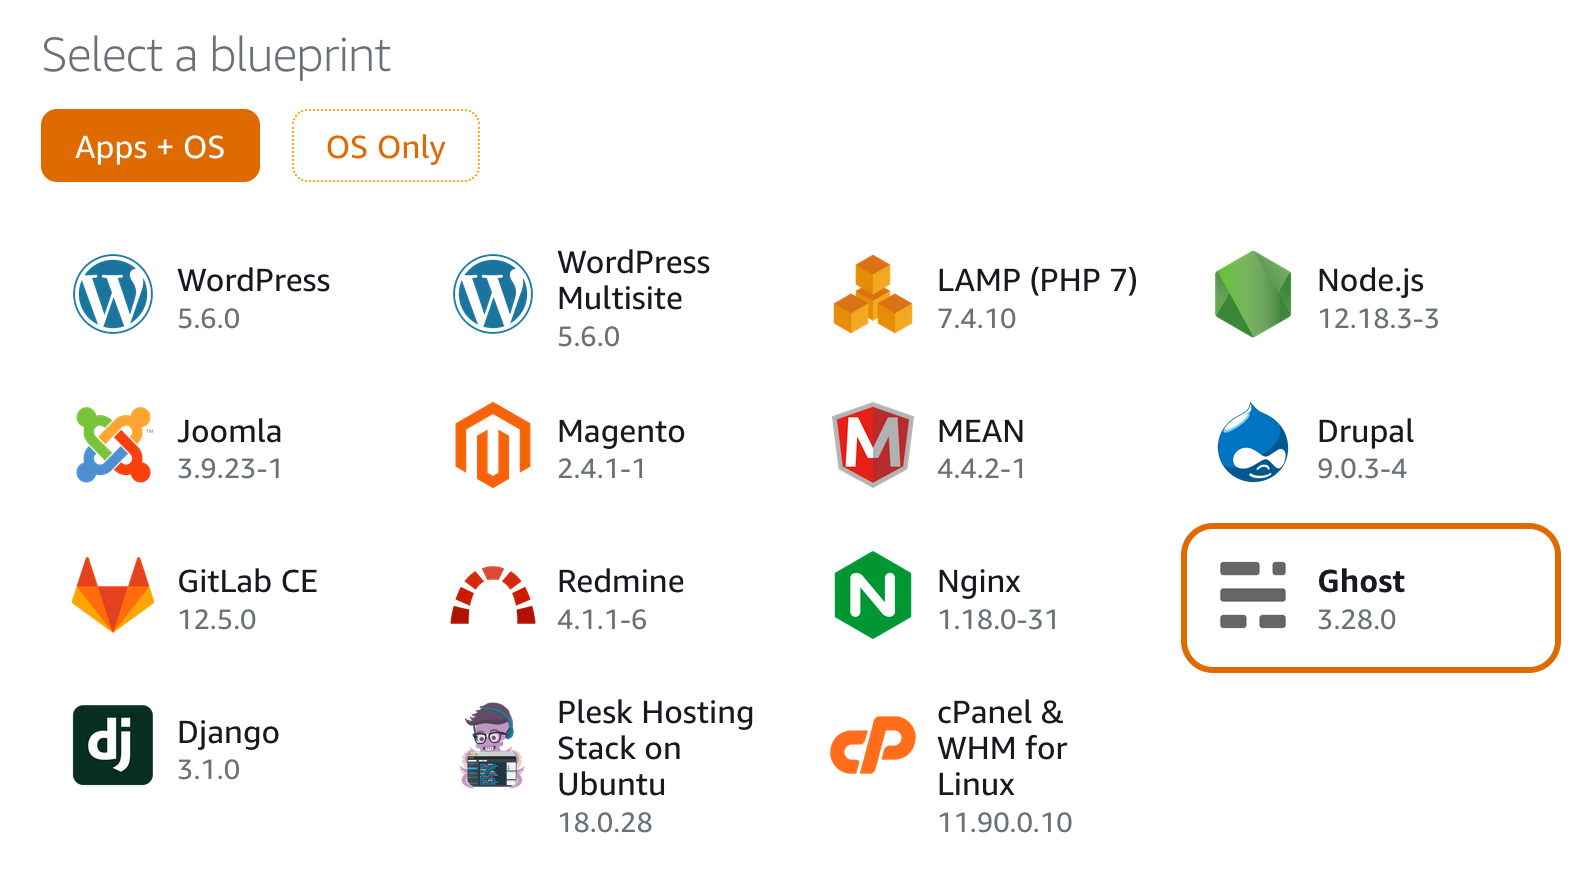This screenshot has height=892, width=1584.
Task: Click Node.js version 12.18.3-3
Action: (1378, 319)
